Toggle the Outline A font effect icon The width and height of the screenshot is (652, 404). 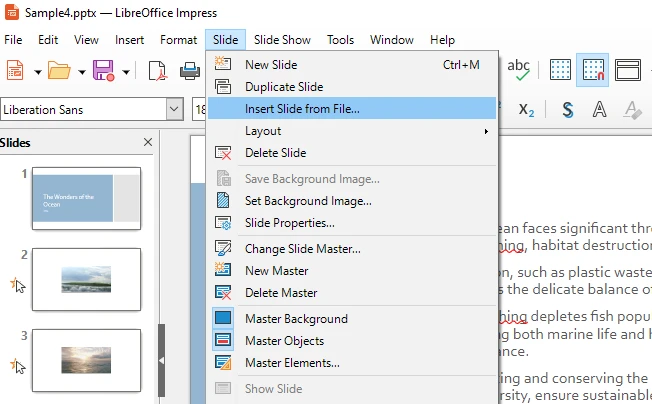599,110
